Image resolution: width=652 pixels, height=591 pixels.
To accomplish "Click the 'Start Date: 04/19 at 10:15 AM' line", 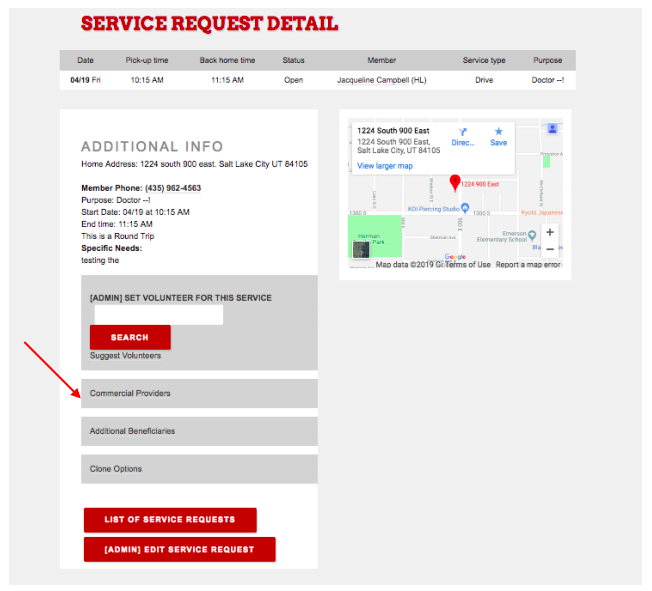I will coord(135,212).
